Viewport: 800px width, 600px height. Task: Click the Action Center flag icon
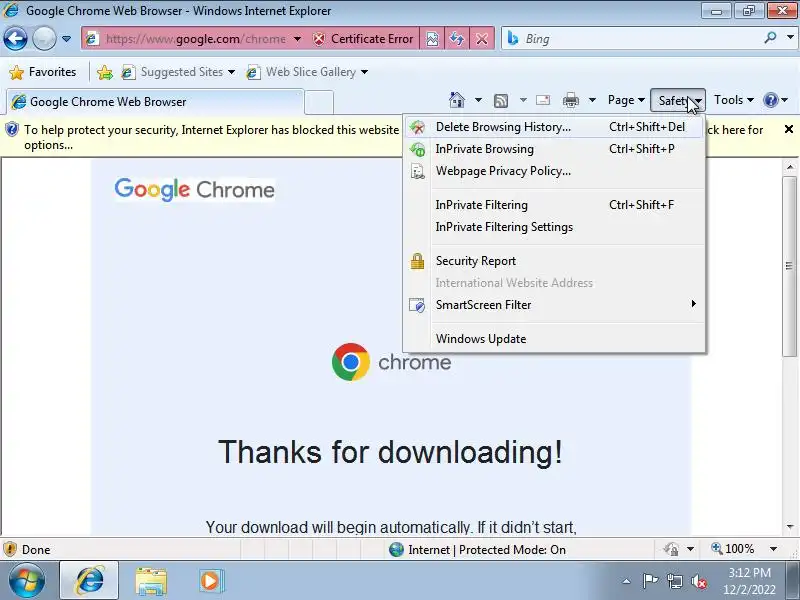click(650, 581)
